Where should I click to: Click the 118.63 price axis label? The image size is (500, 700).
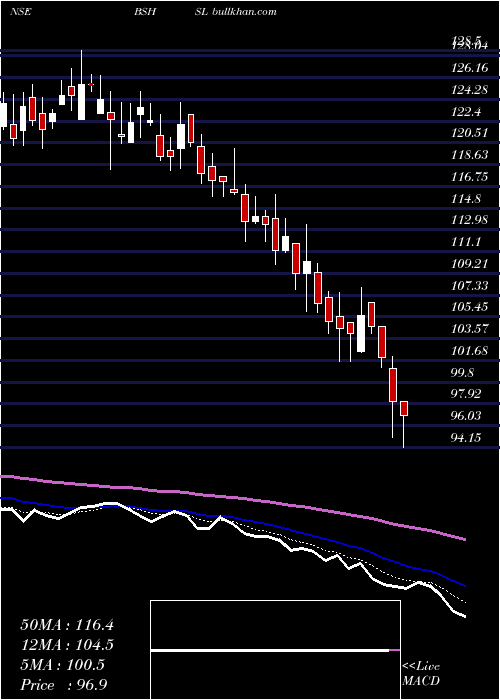470,155
